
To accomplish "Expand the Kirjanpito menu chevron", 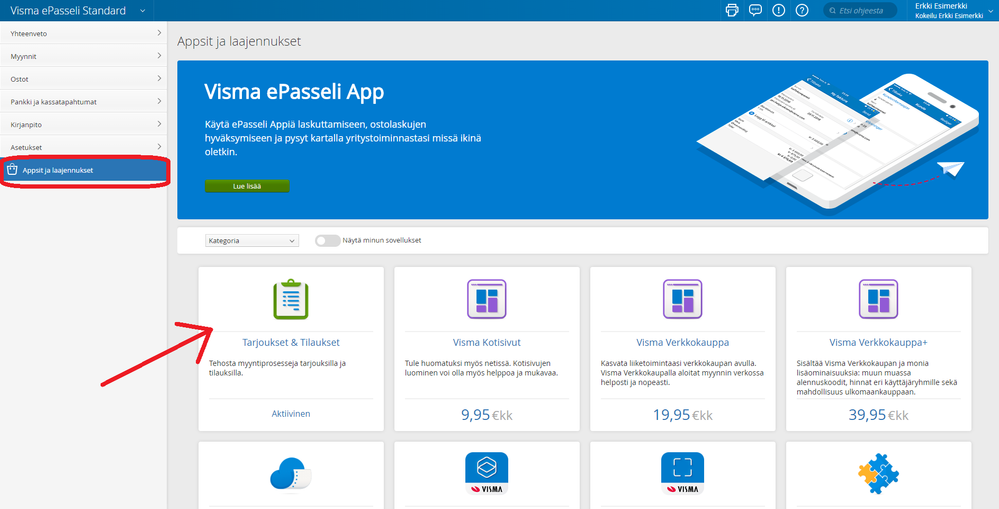I will click(159, 124).
